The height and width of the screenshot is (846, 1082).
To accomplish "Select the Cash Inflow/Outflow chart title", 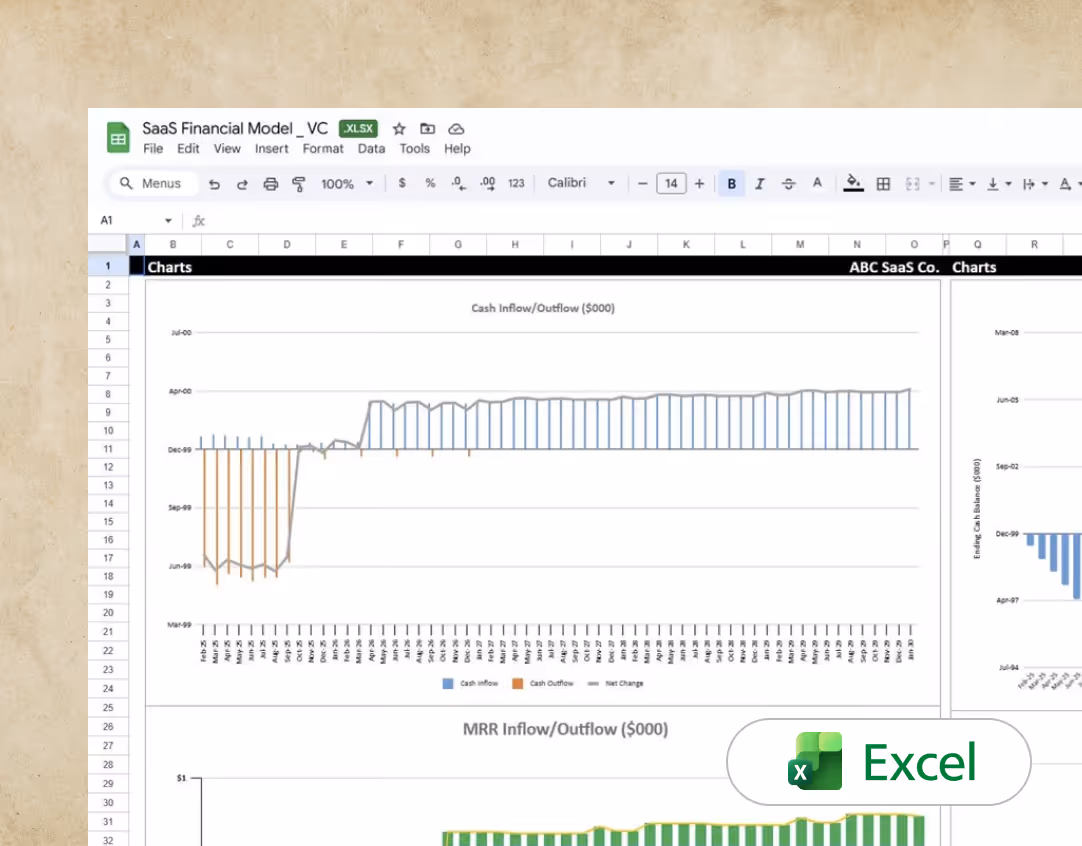I will point(543,308).
